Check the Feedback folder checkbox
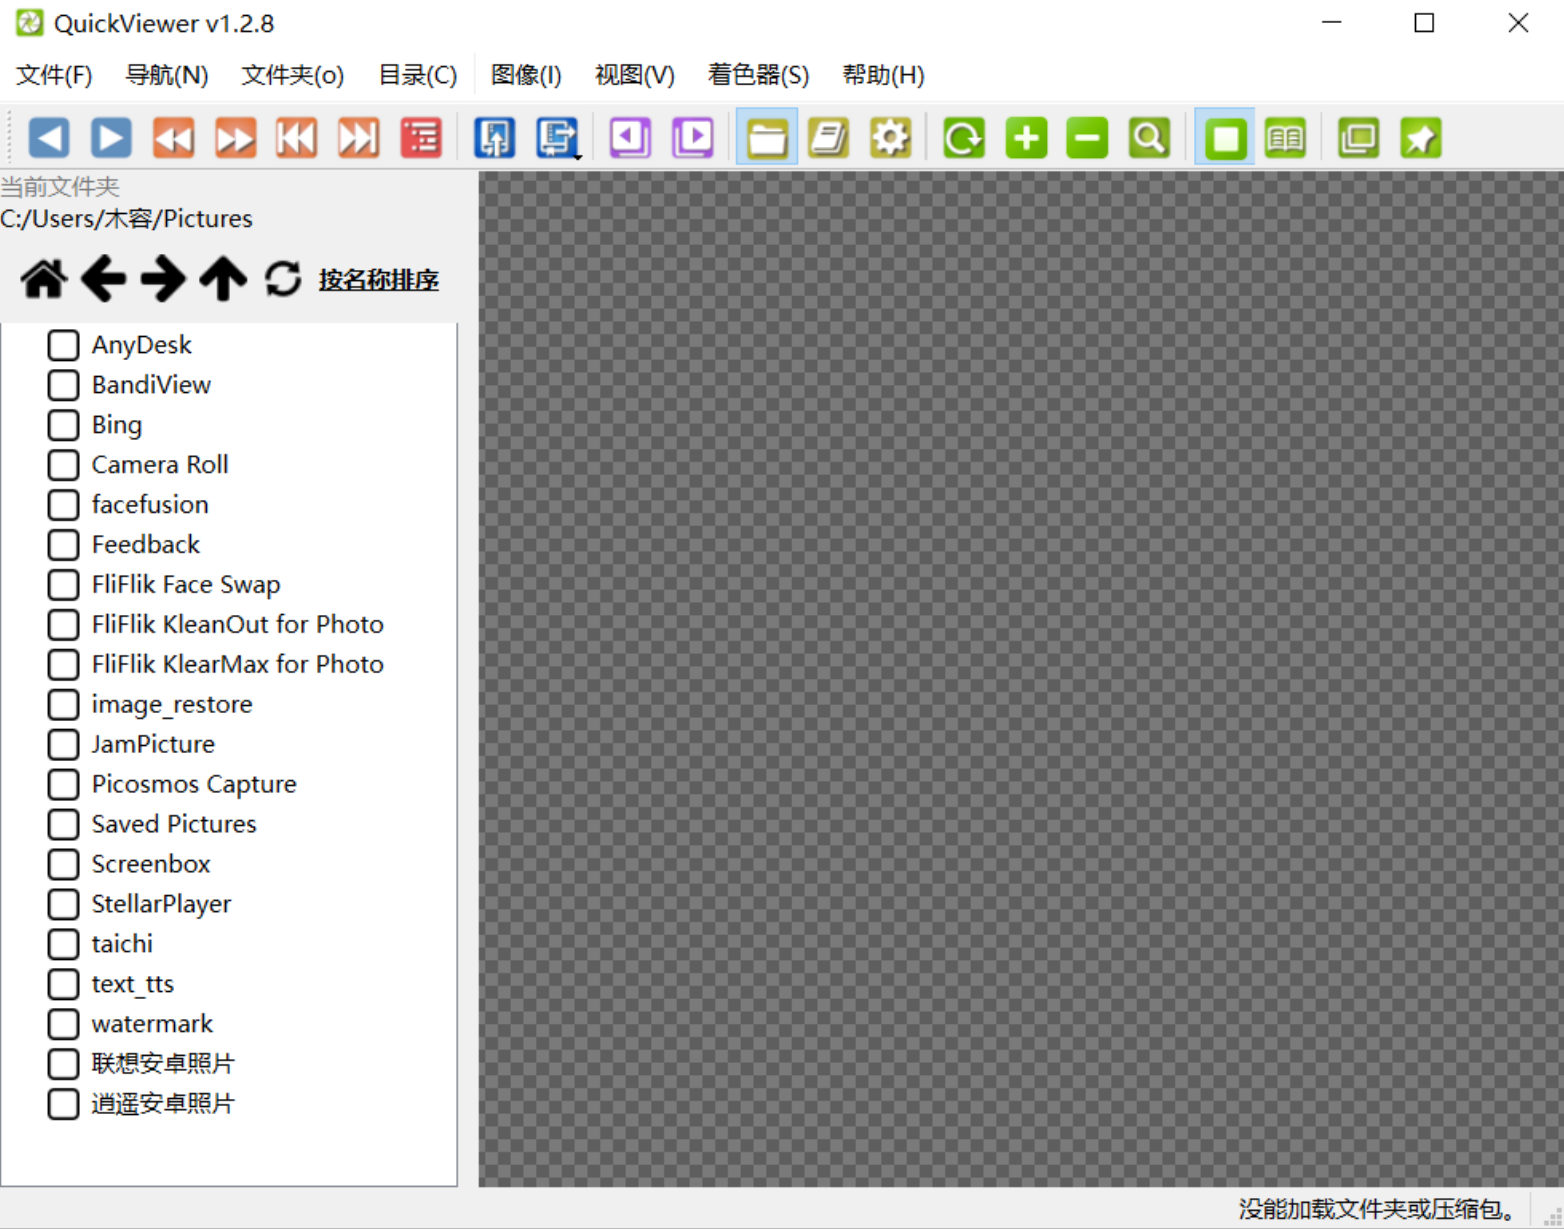The image size is (1564, 1229). tap(63, 545)
